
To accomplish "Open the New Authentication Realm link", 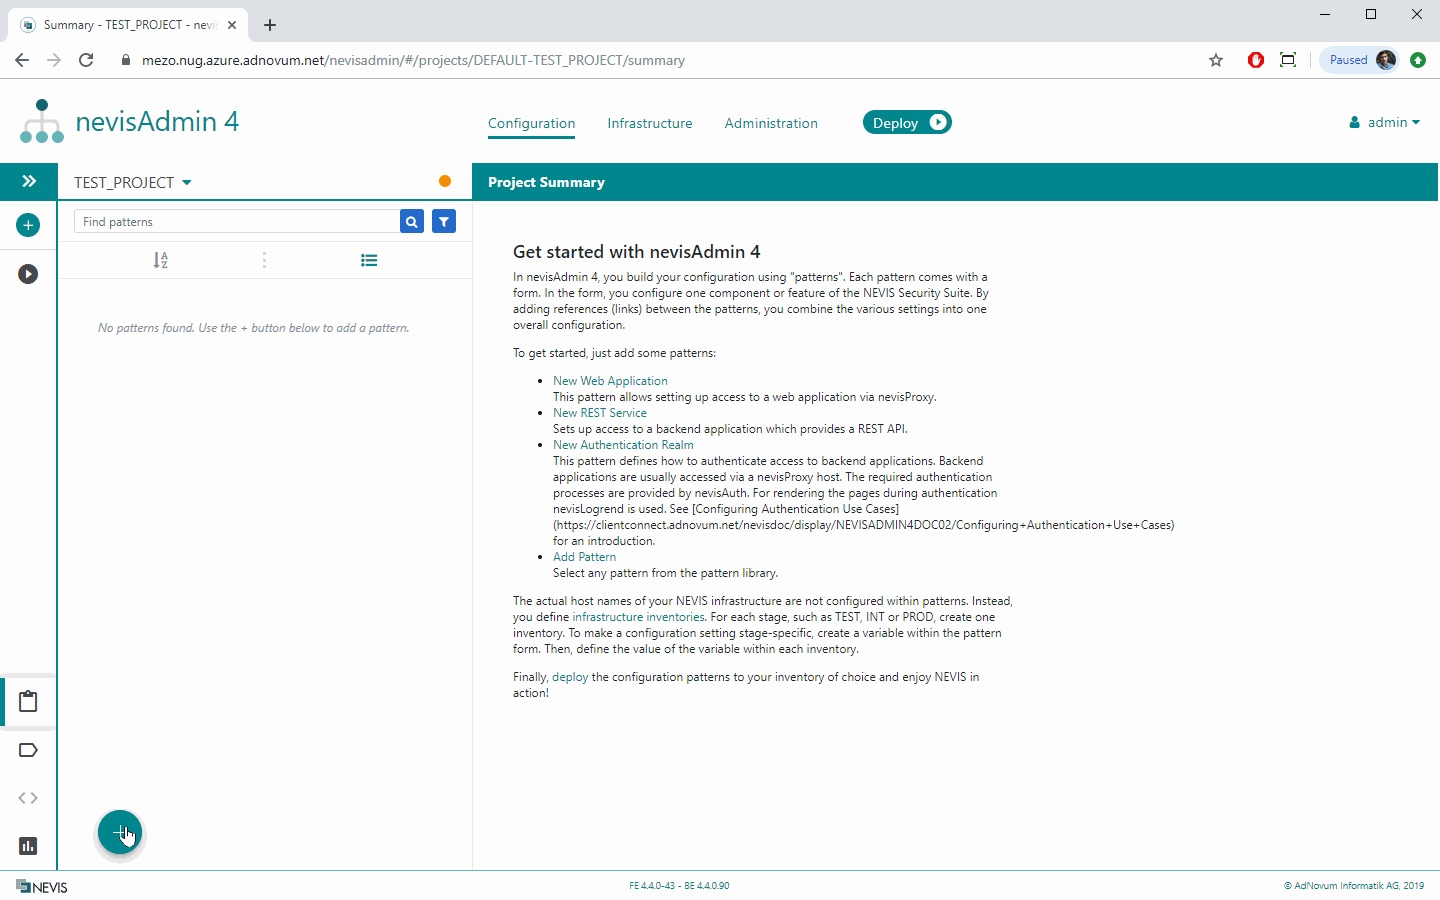I will point(623,445).
